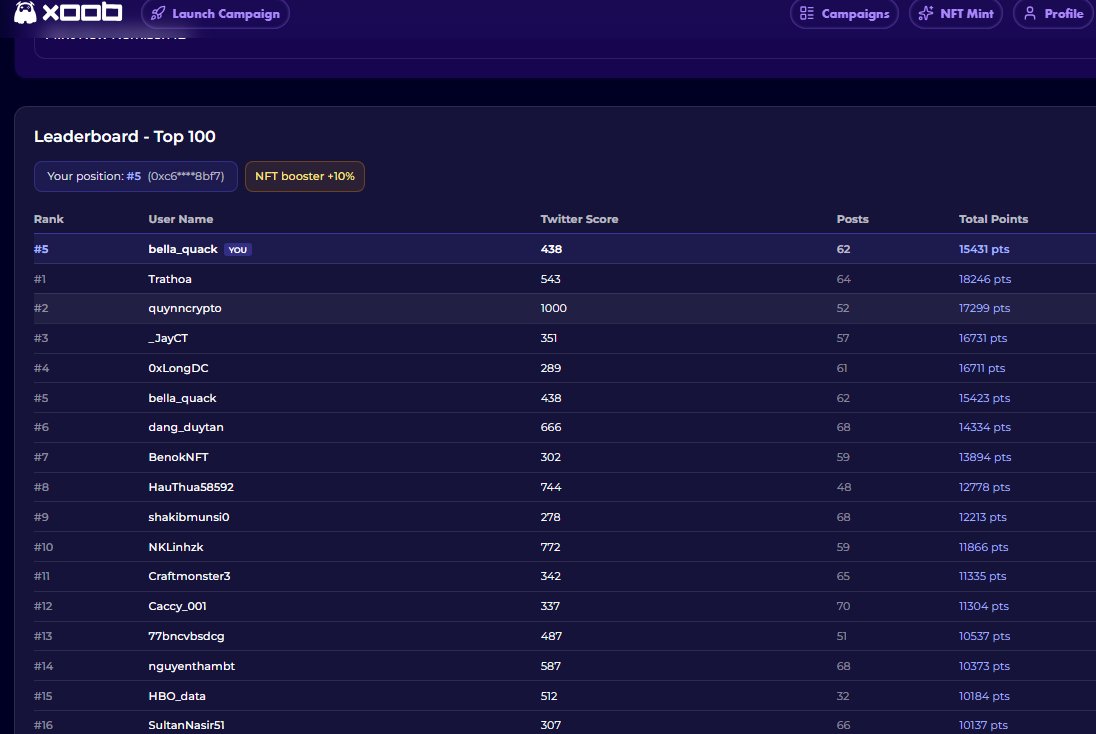Click the rocket icon in Launch Campaign
The width and height of the screenshot is (1096, 734).
(159, 13)
